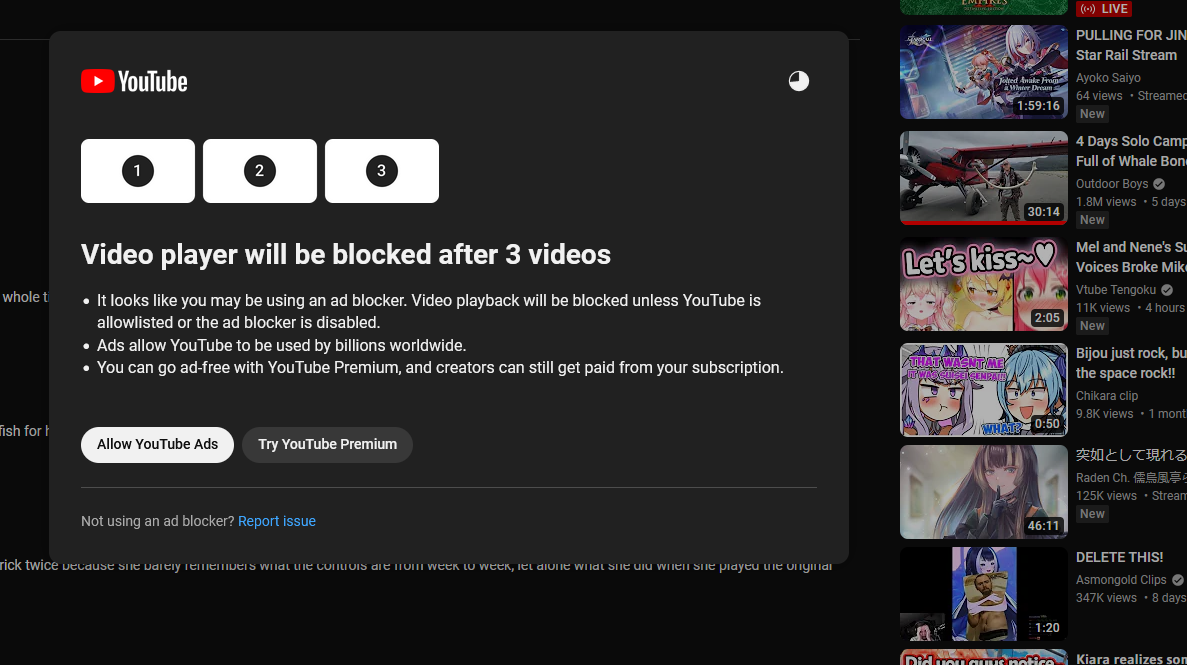
Task: Click the verified badge next to Outdoor Boys
Action: [1159, 184]
